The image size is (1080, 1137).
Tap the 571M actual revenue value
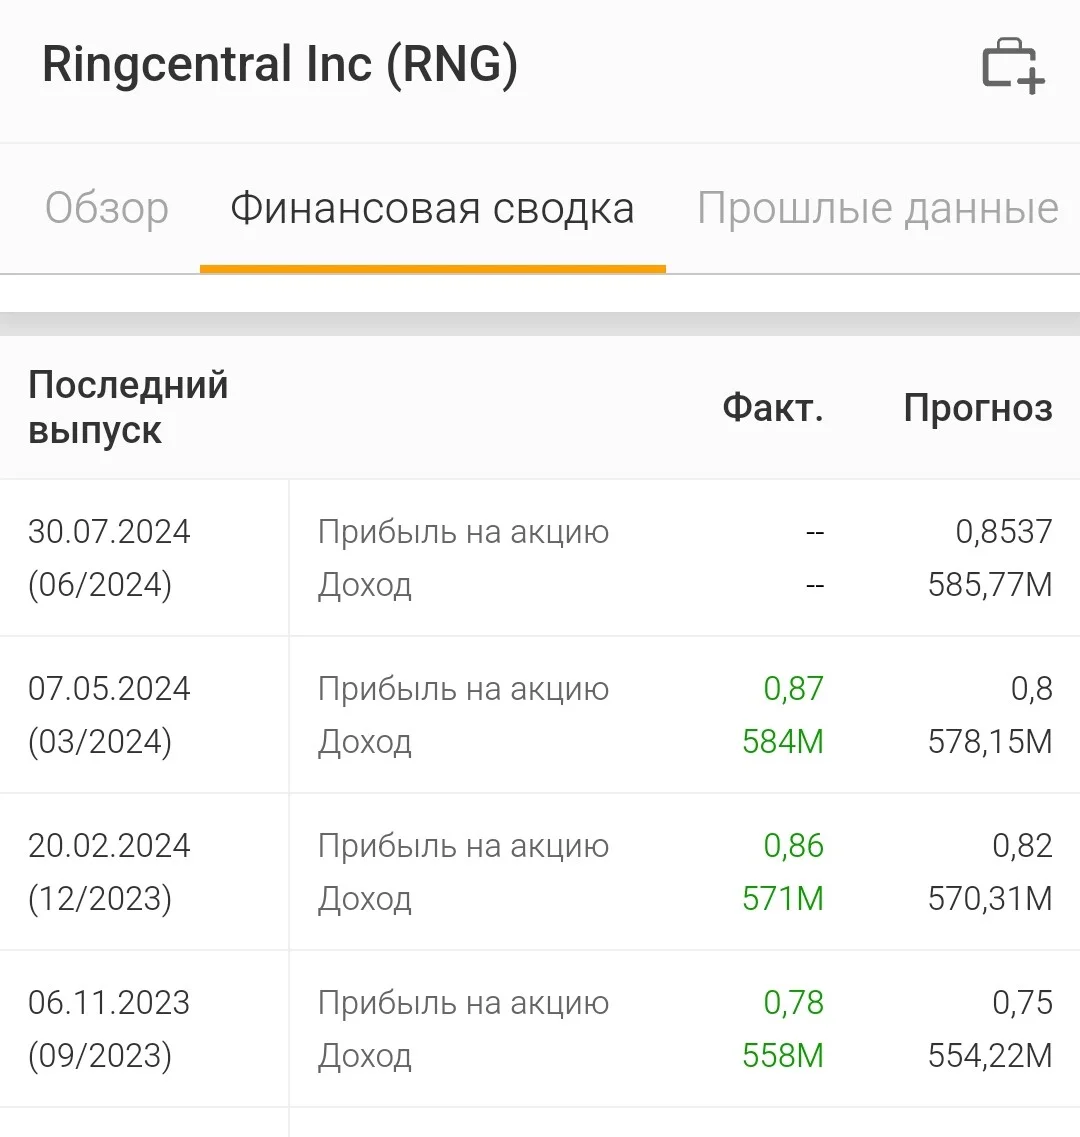(x=783, y=898)
